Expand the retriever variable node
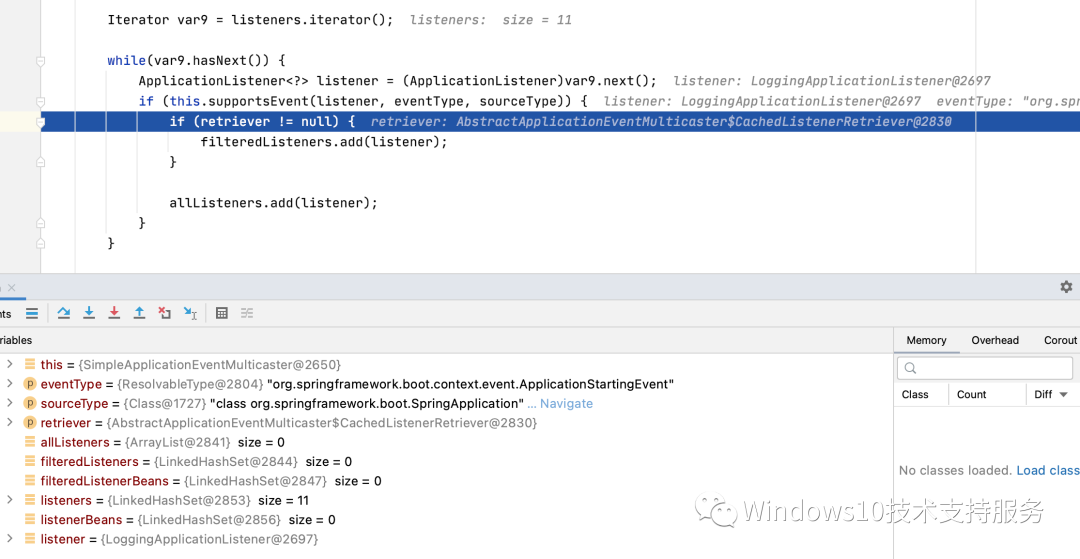The height and width of the screenshot is (559, 1080). click(x=10, y=422)
